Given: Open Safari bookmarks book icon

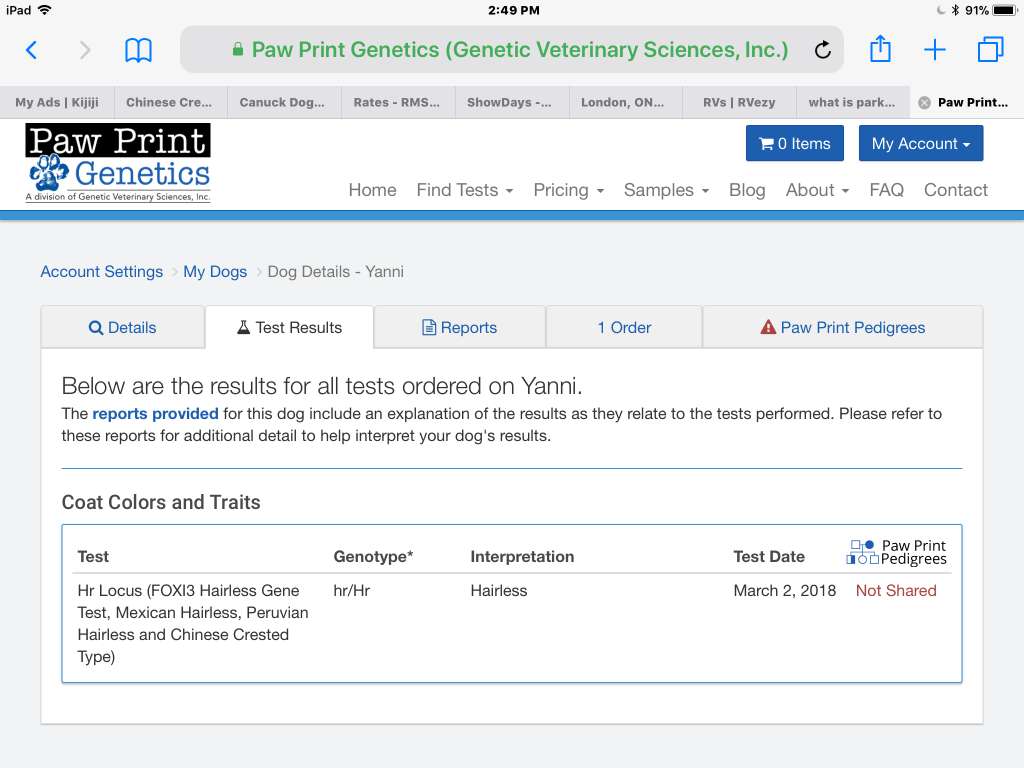Looking at the screenshot, I should [138, 50].
